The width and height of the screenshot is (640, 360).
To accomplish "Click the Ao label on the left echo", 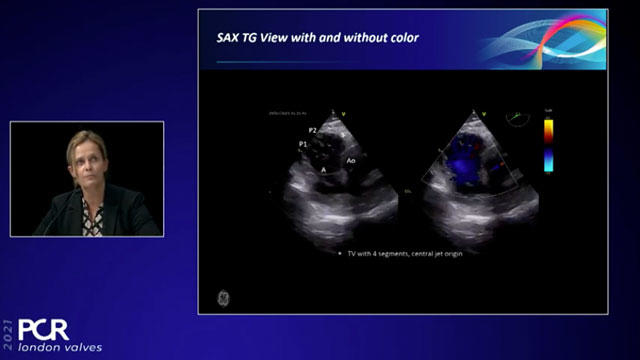I will click(x=351, y=161).
